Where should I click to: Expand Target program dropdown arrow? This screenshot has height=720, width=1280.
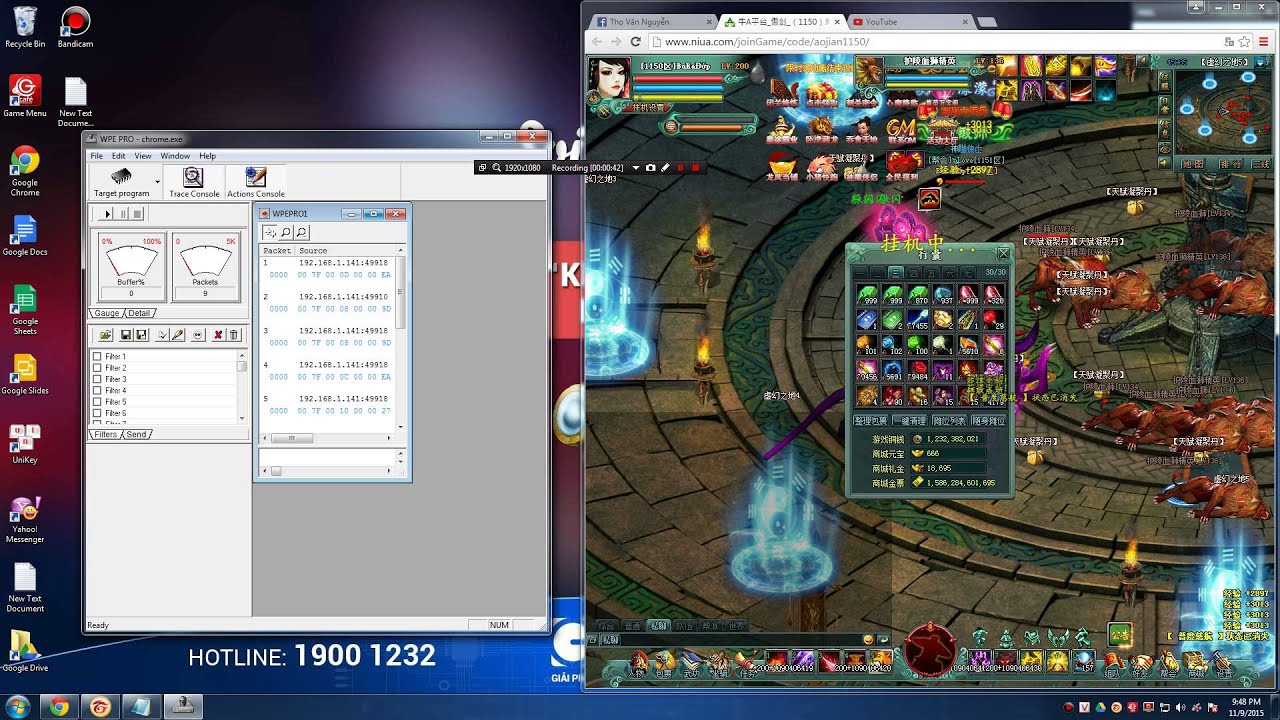157,182
